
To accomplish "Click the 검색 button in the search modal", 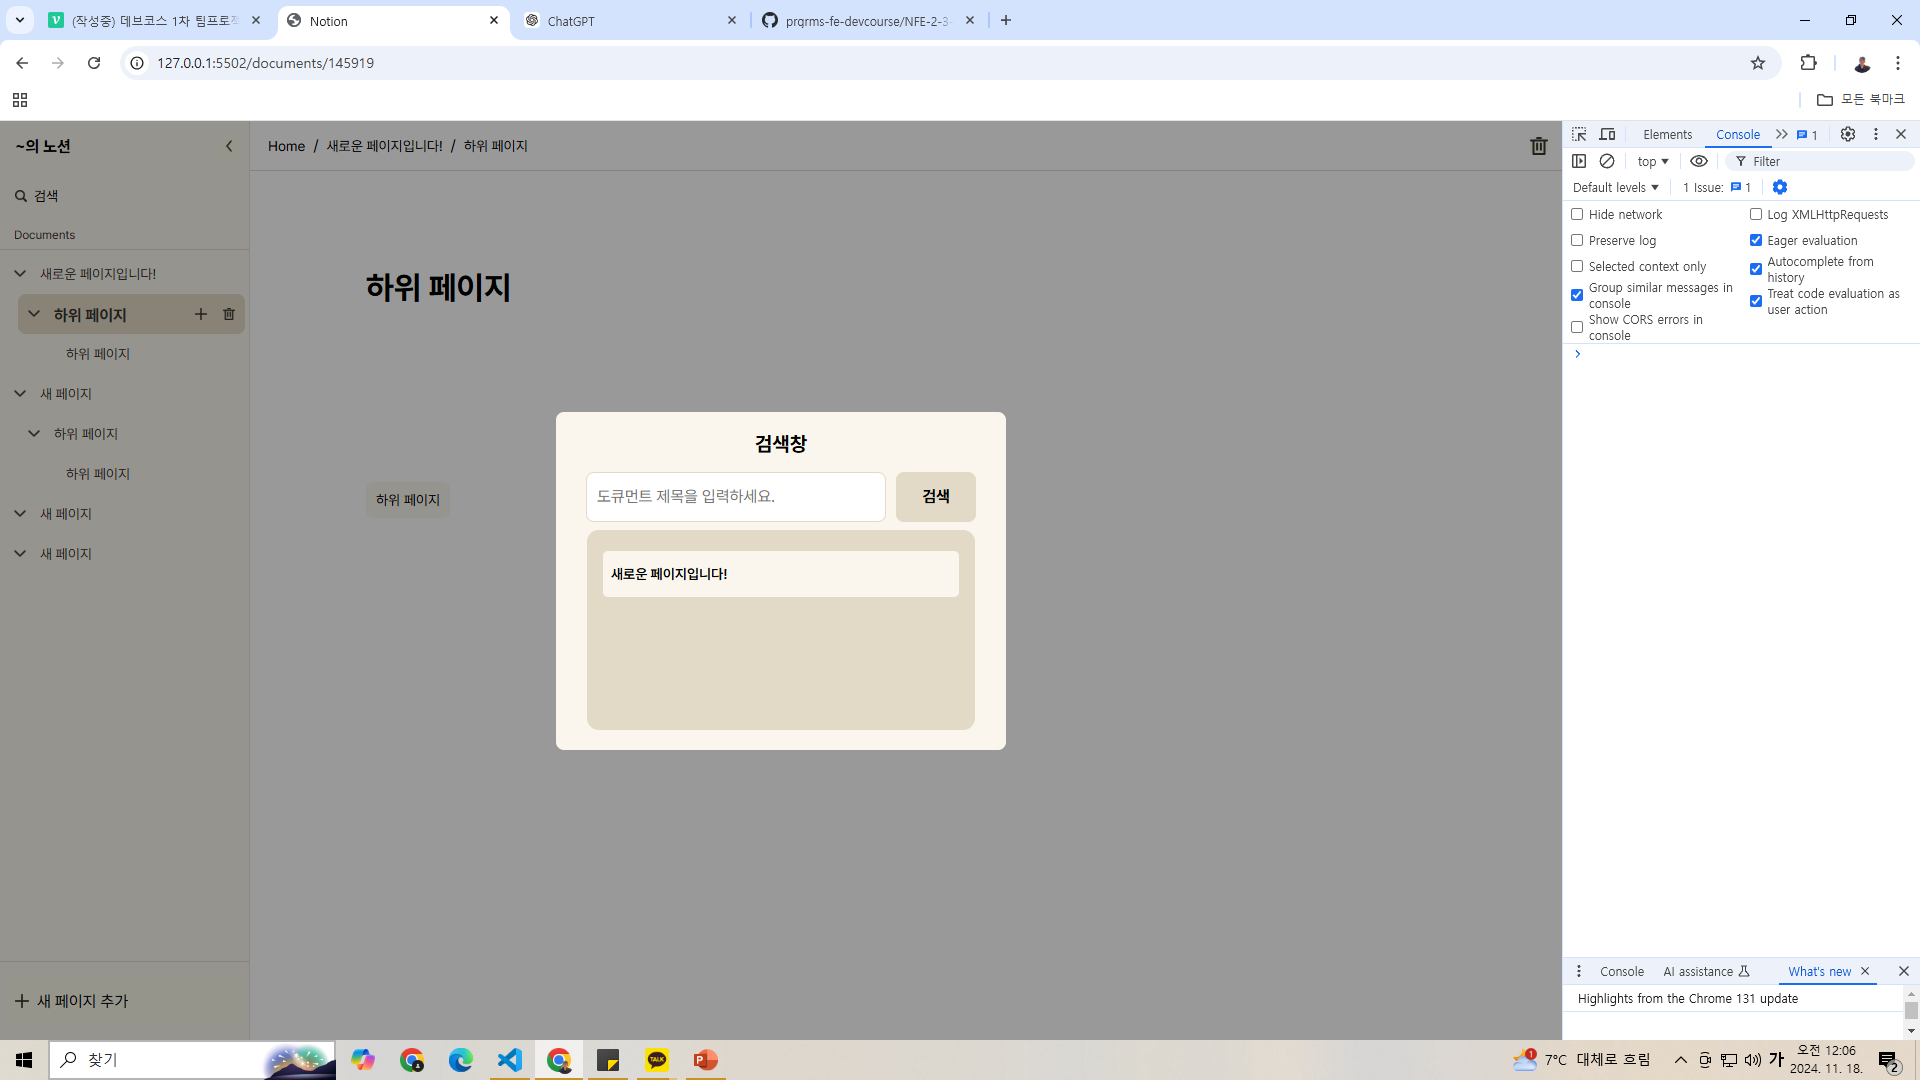I will (x=935, y=496).
